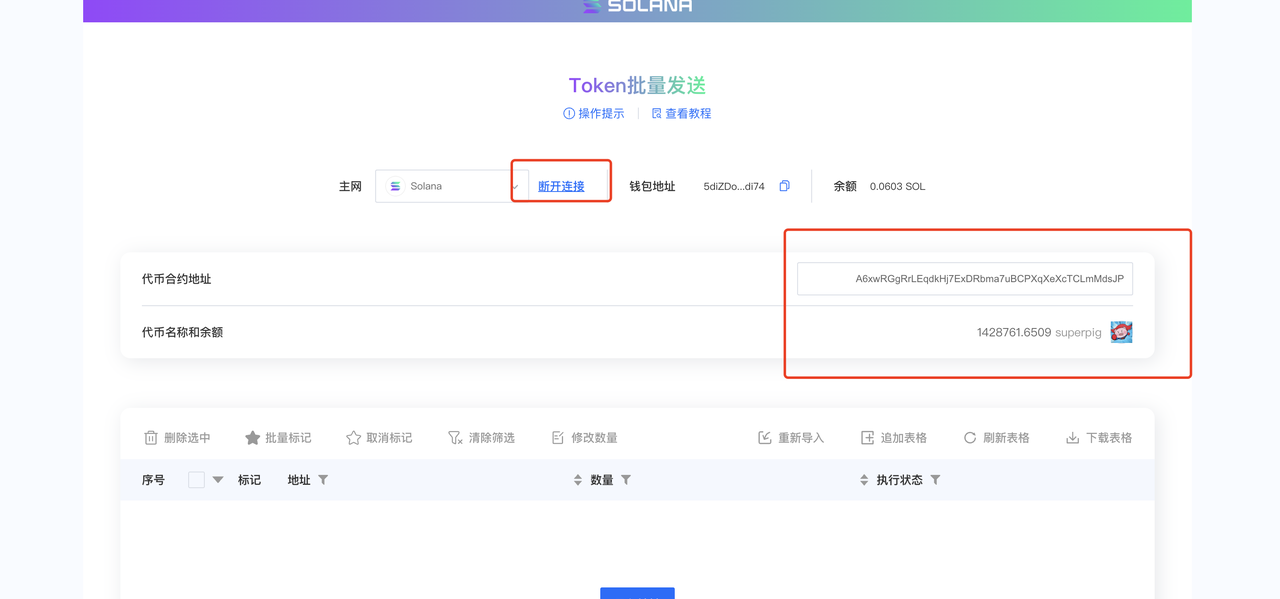Click the clear filter icon 清除筛选

click(455, 438)
